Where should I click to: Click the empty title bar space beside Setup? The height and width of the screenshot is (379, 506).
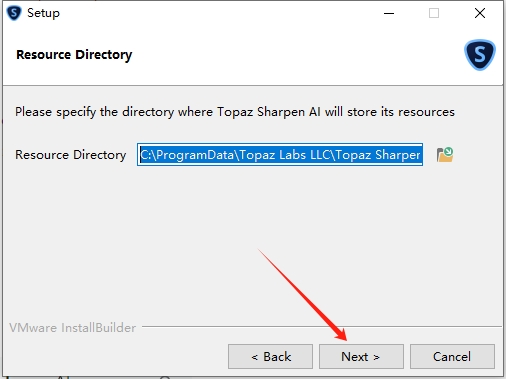(x=217, y=13)
